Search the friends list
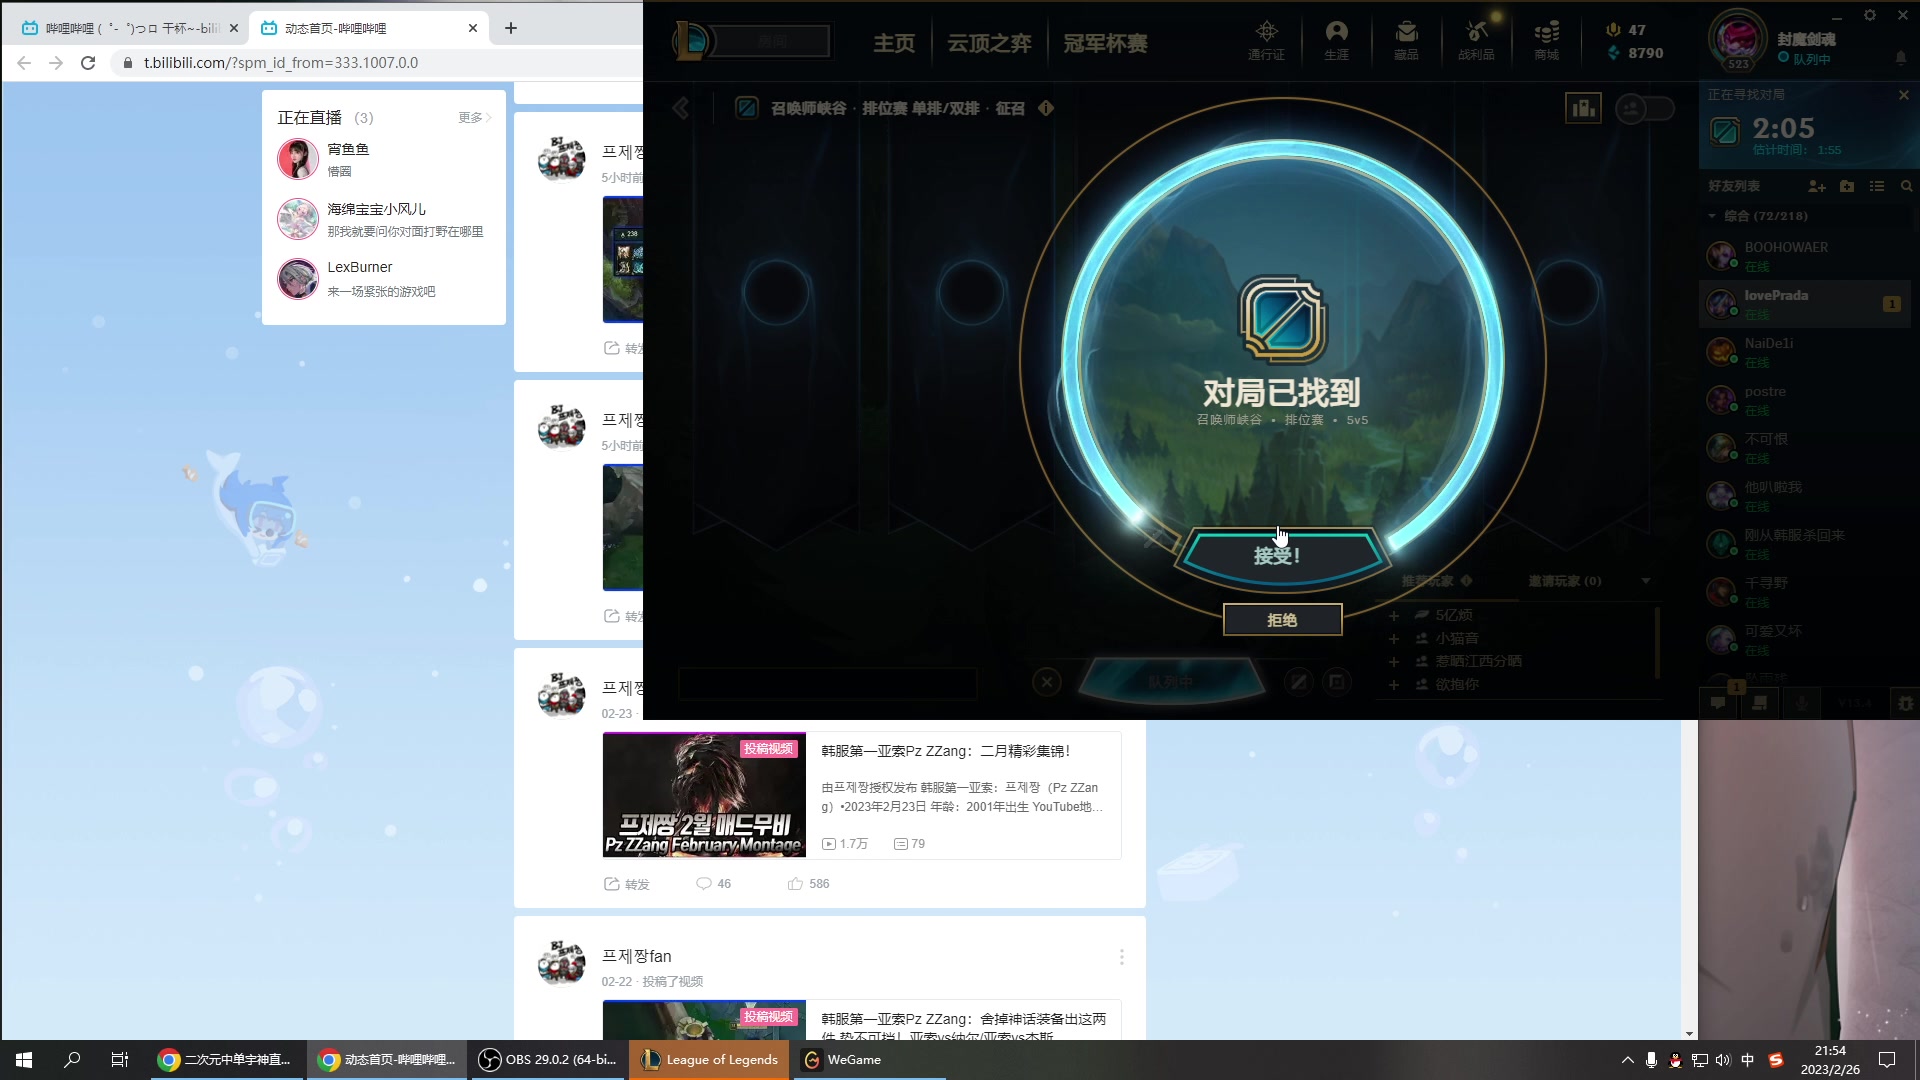Image resolution: width=1920 pixels, height=1080 pixels. 1906,187
